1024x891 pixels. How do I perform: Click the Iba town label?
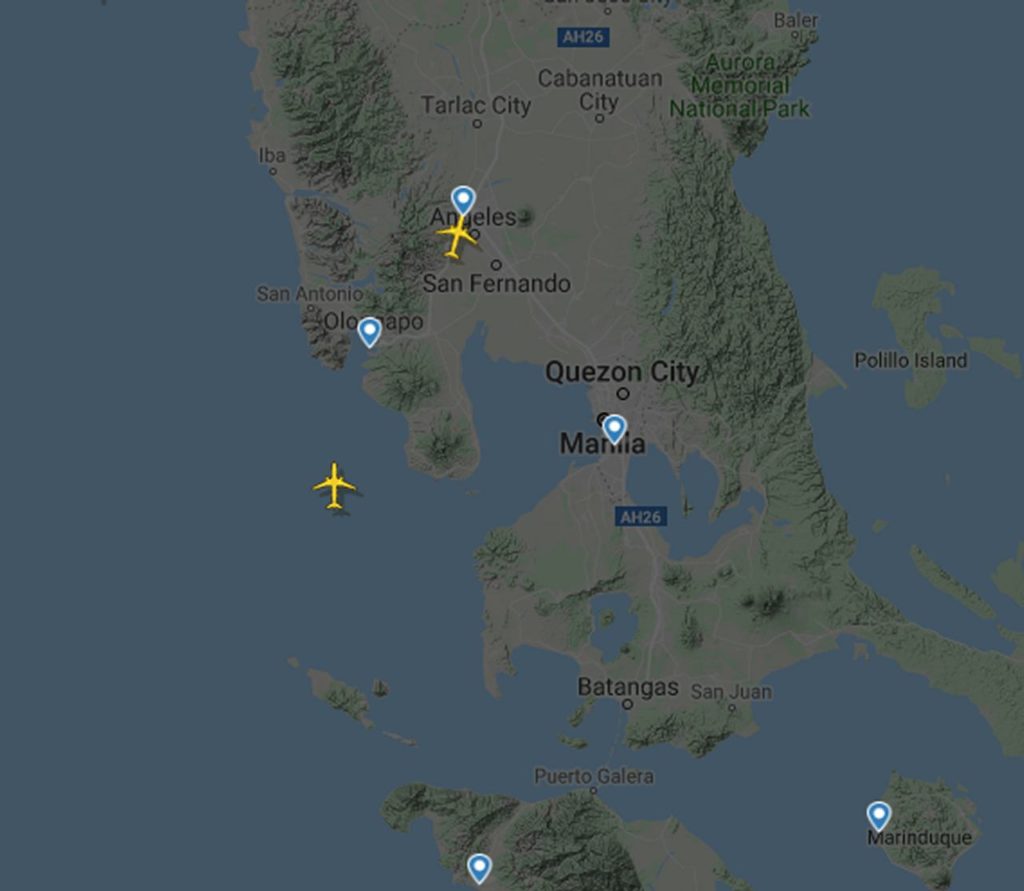pos(272,155)
